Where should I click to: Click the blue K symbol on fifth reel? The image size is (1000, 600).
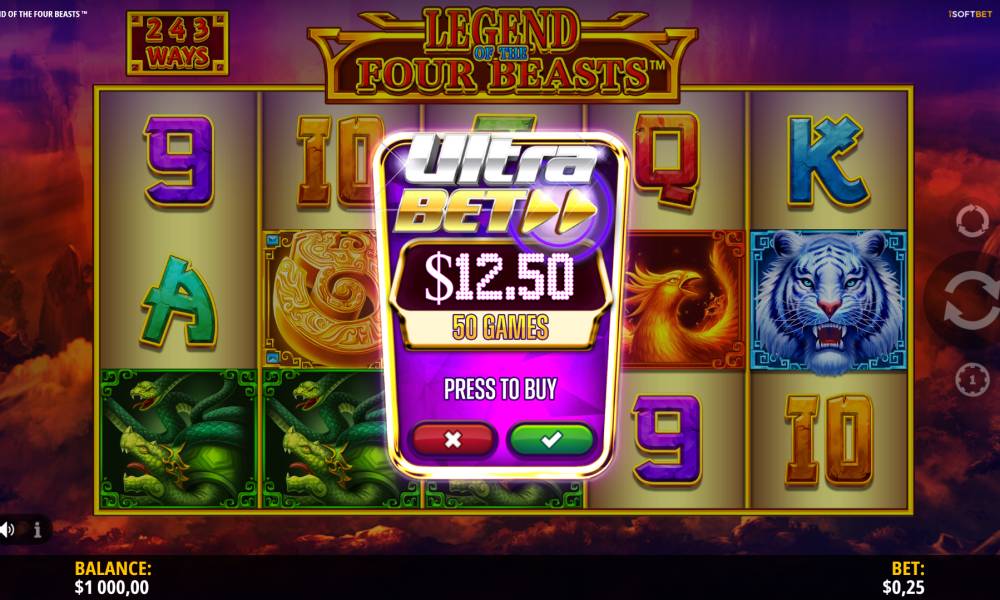(827, 161)
